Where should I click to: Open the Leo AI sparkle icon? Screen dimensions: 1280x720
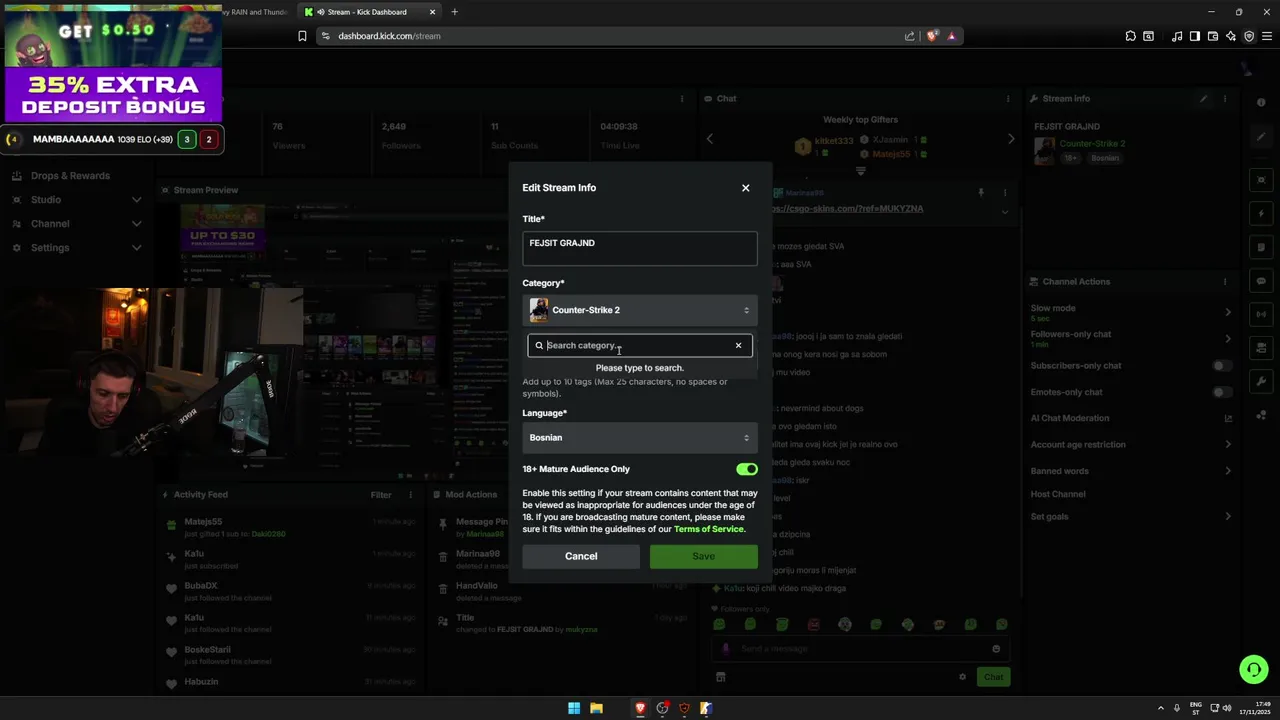(x=1231, y=36)
